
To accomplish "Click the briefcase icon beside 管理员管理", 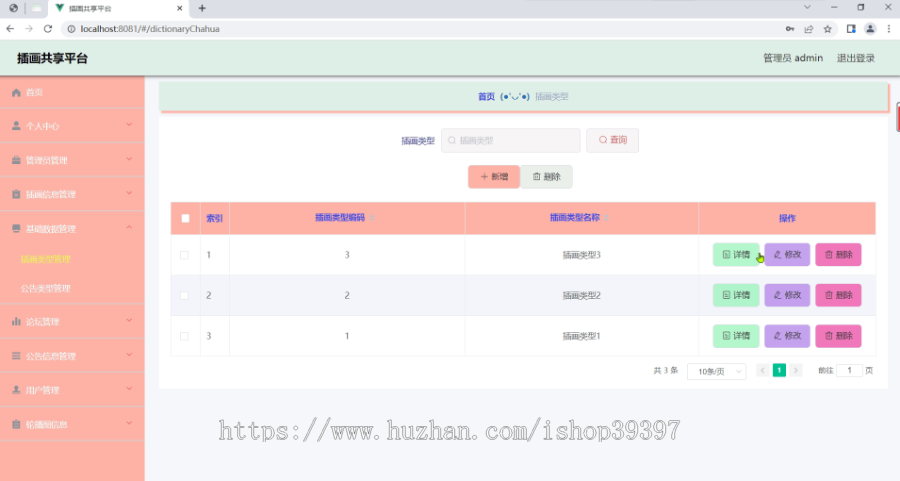I will [16, 160].
